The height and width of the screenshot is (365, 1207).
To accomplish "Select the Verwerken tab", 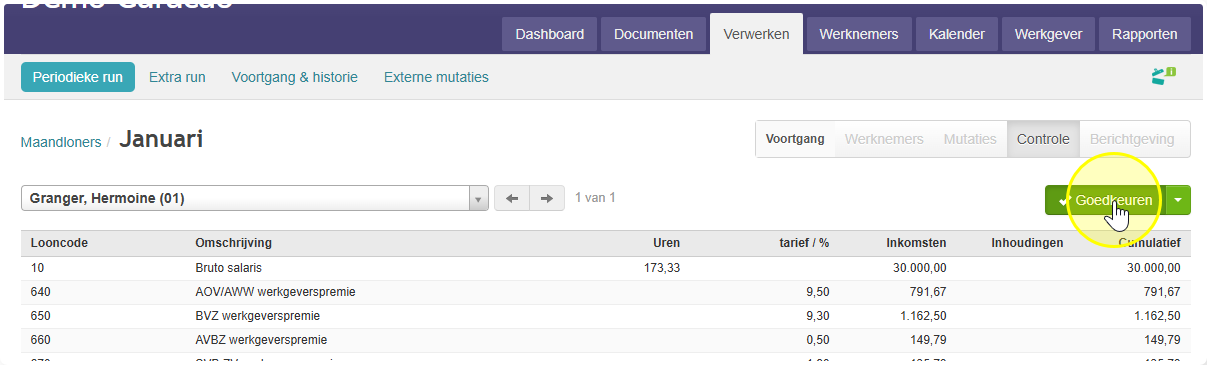I will click(x=756, y=34).
